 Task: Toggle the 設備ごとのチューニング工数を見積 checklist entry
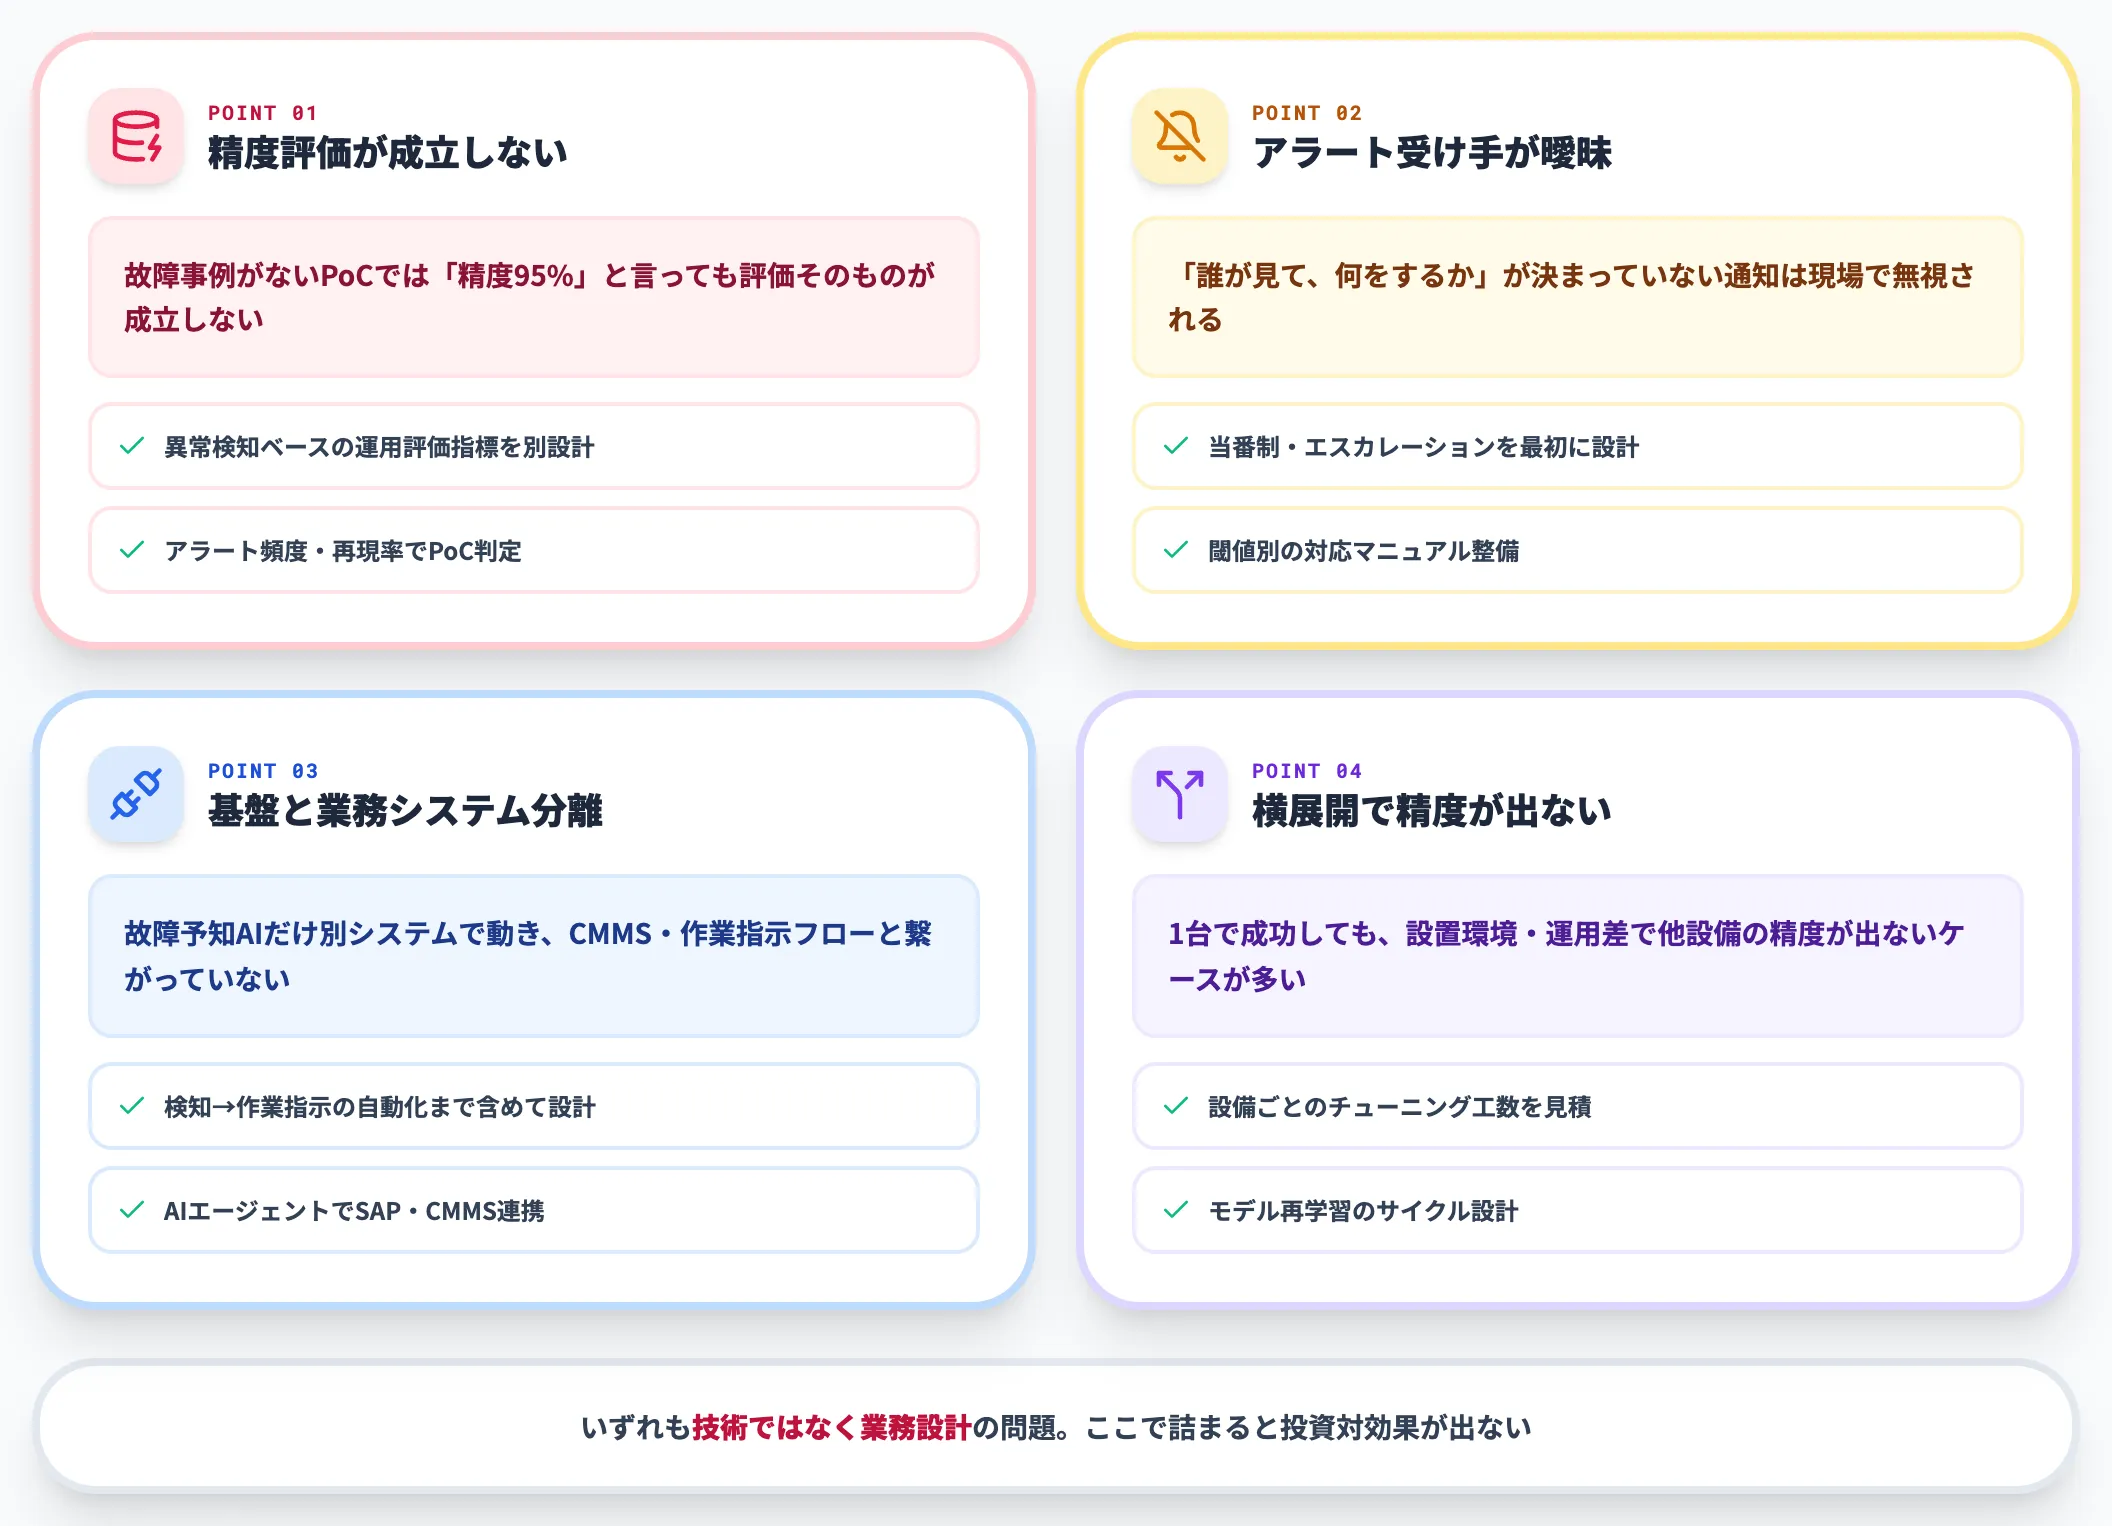pyautogui.click(x=1577, y=1107)
